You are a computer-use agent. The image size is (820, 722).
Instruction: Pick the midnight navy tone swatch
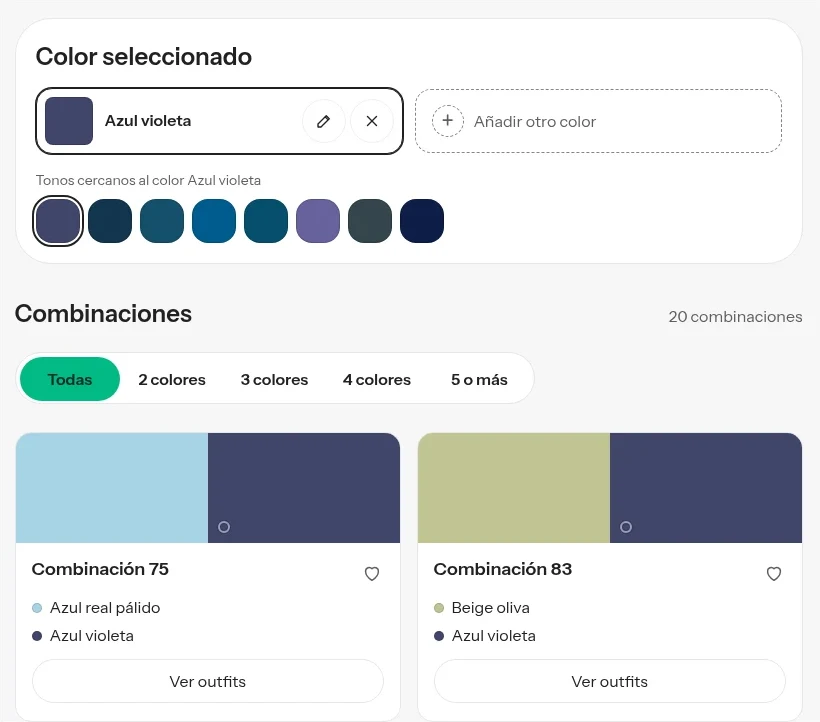click(422, 221)
